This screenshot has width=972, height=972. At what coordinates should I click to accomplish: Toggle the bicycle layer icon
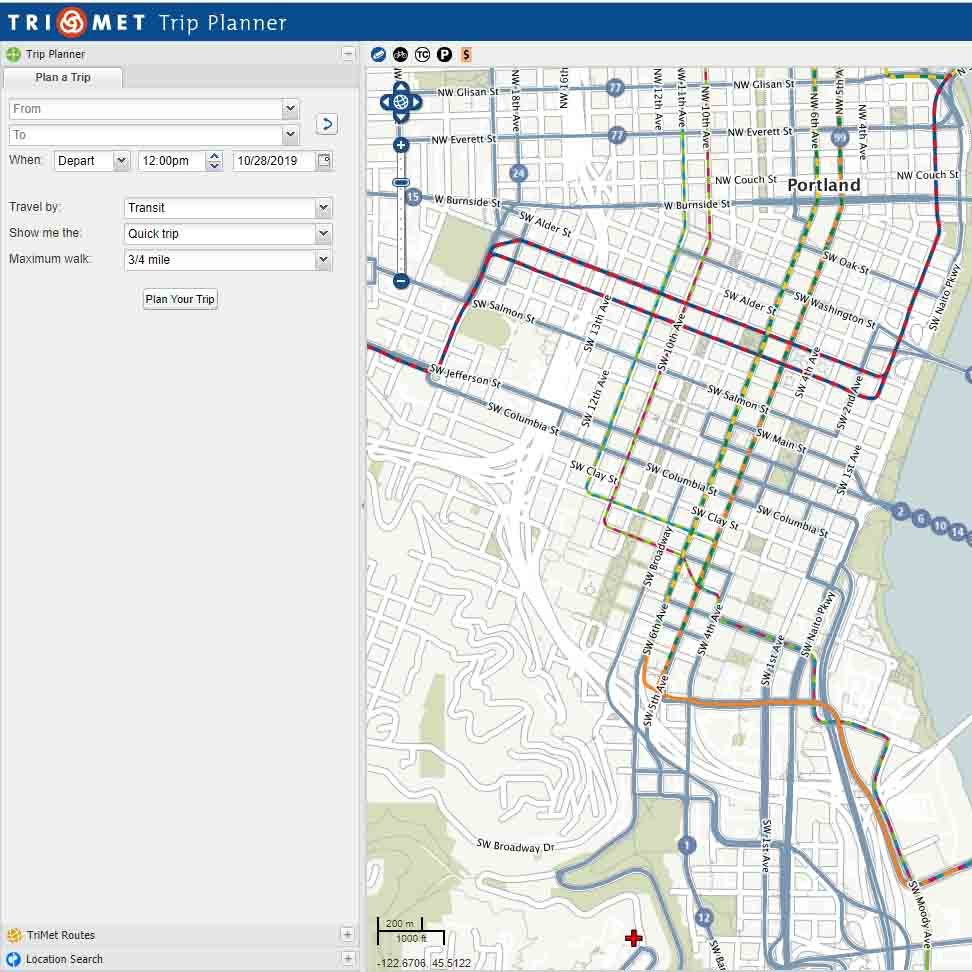point(400,55)
